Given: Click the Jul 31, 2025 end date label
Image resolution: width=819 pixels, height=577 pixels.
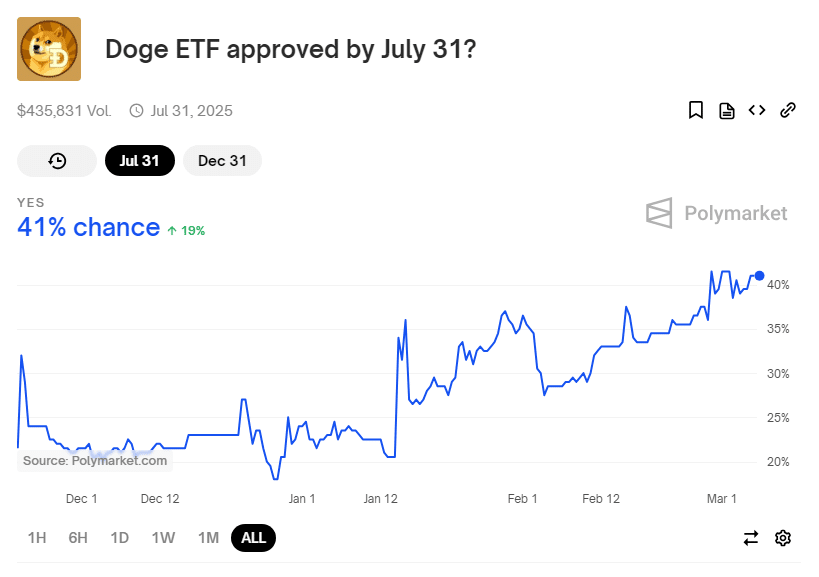Looking at the screenshot, I should (x=192, y=111).
